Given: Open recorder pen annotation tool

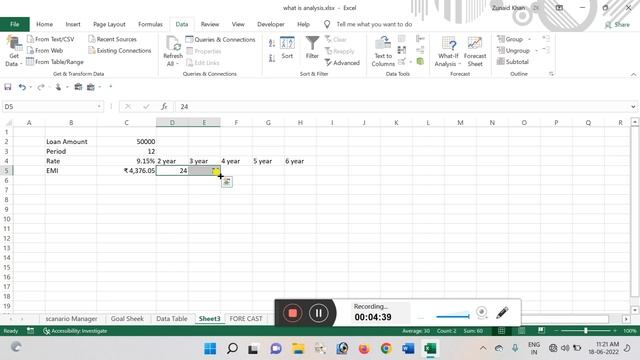Looking at the screenshot, I should 502,313.
